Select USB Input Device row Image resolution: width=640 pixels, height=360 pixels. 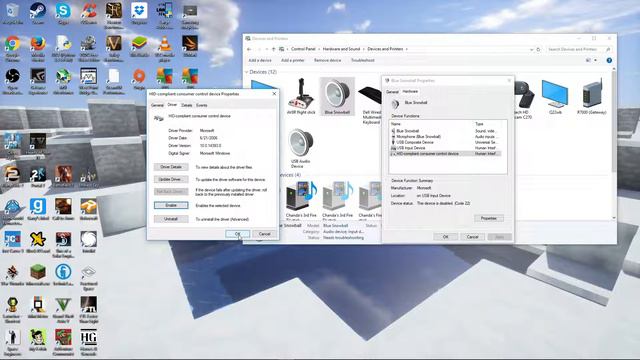pyautogui.click(x=445, y=148)
